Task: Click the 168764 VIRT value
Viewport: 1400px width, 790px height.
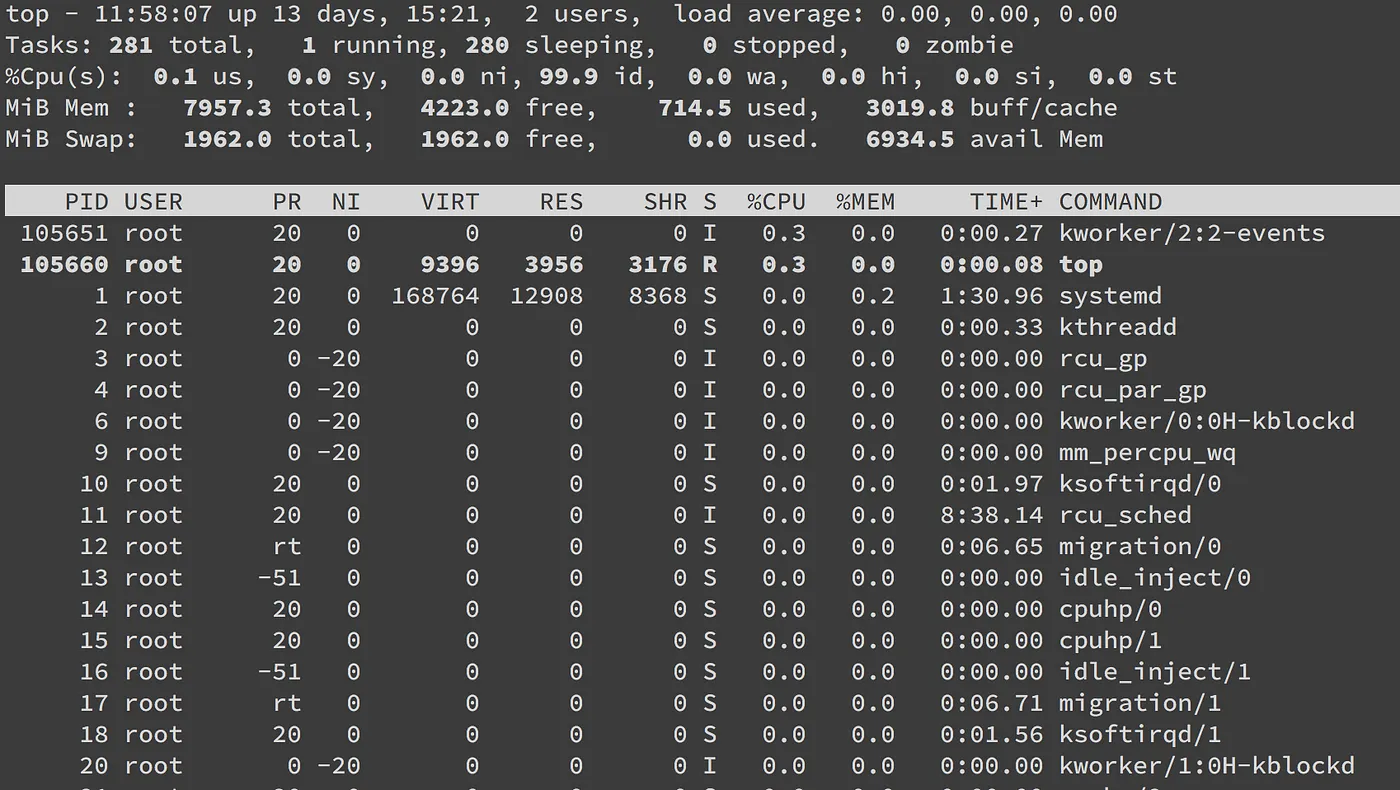Action: (x=435, y=296)
